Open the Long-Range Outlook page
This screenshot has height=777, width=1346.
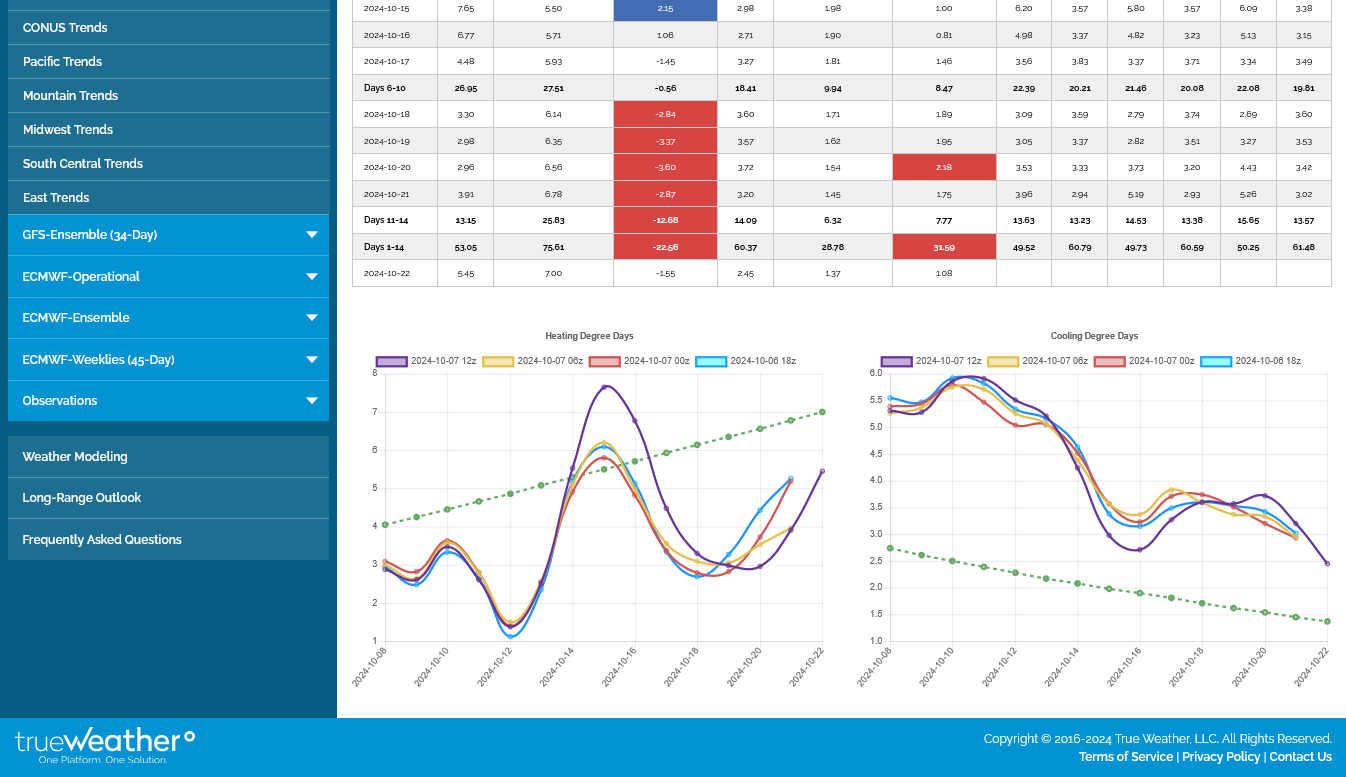(x=82, y=498)
